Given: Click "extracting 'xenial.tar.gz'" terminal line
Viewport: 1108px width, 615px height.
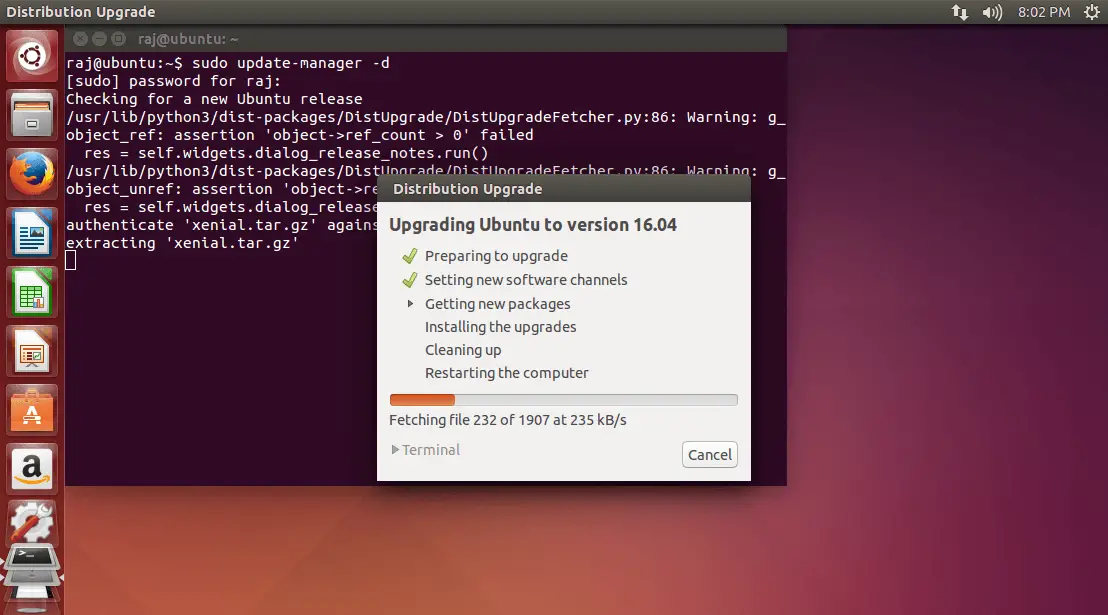Looking at the screenshot, I should point(182,242).
